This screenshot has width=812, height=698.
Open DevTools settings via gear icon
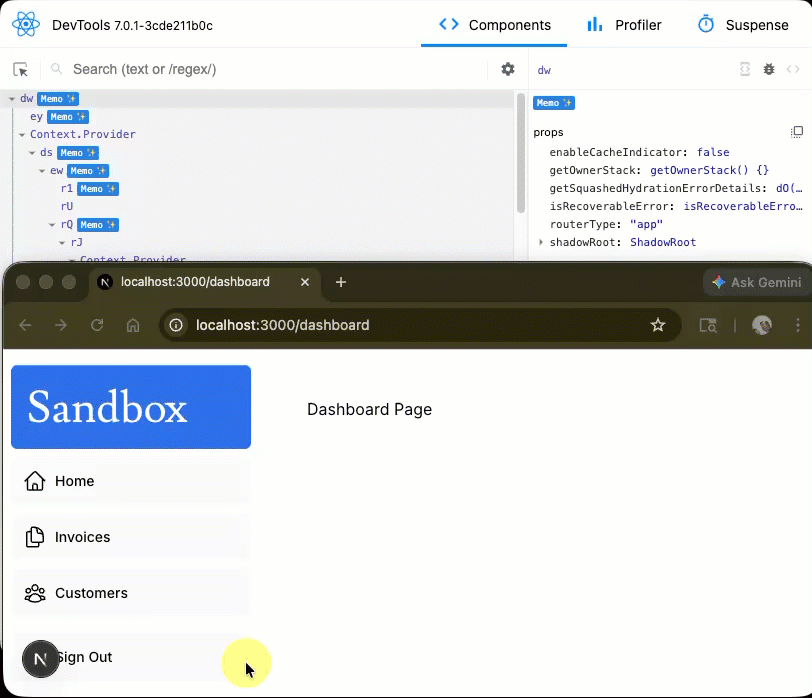[x=508, y=69]
